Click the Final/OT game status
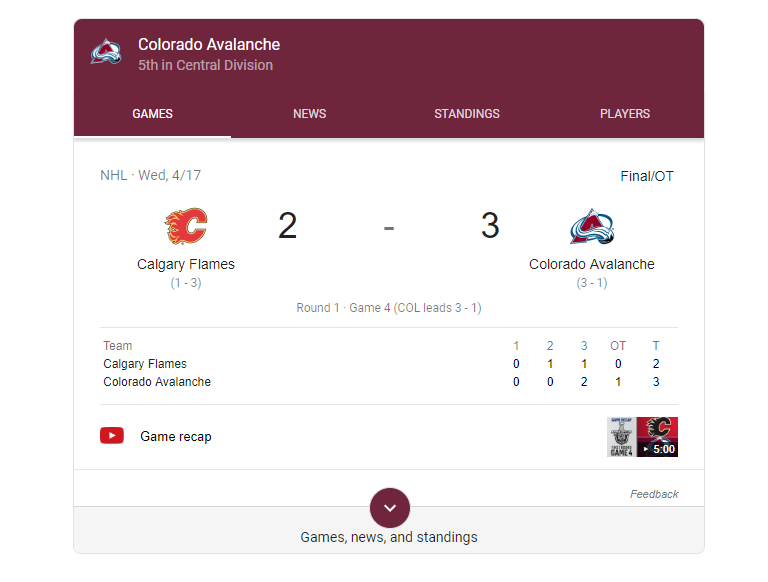 pos(647,176)
